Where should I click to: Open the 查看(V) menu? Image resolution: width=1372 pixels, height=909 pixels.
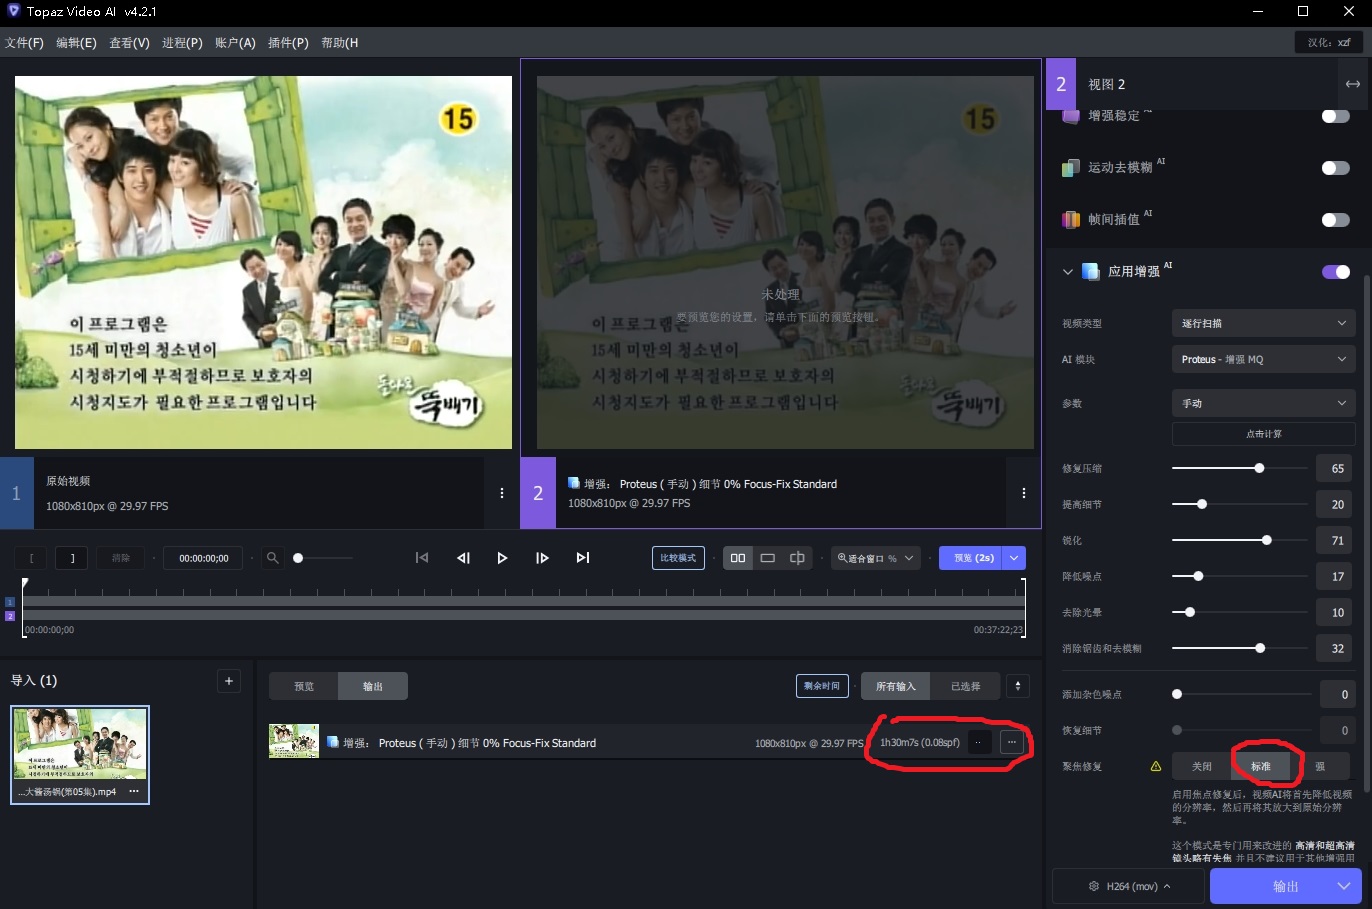(129, 43)
